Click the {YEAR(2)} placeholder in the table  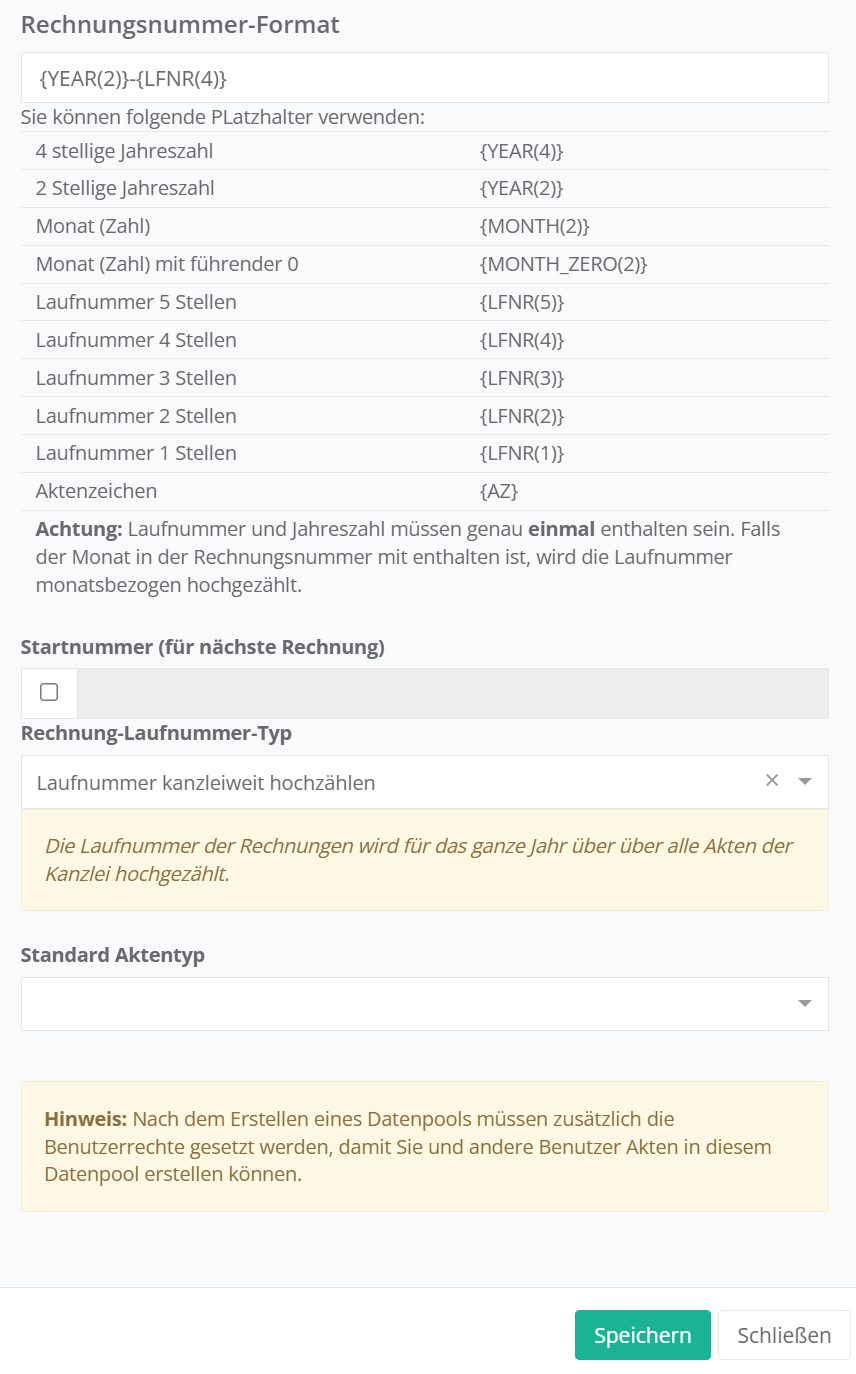[x=522, y=188]
